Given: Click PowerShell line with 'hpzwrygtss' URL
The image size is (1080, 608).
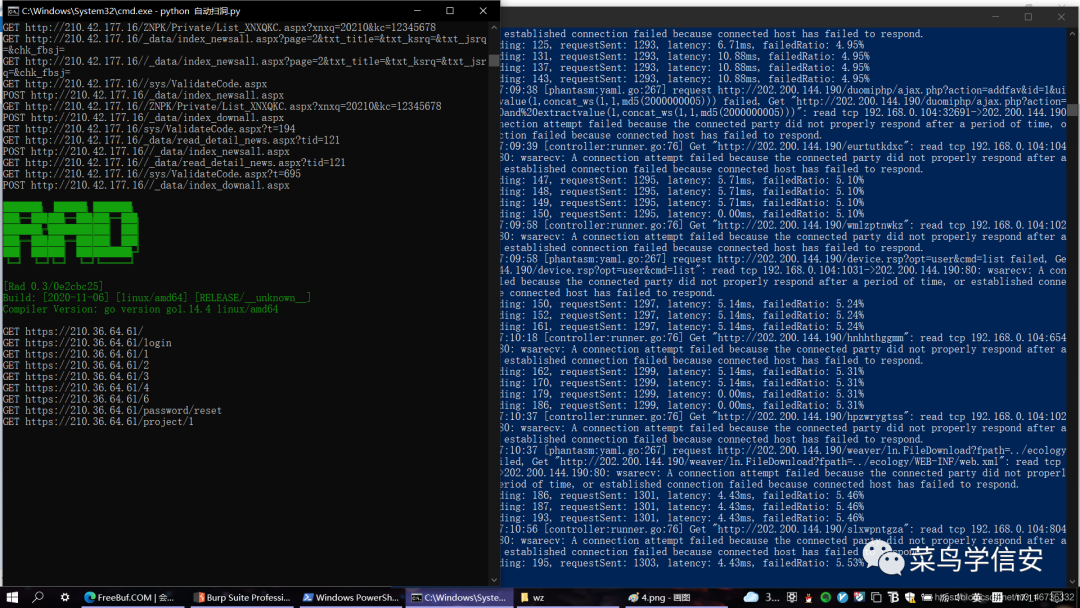Looking at the screenshot, I should [783, 417].
